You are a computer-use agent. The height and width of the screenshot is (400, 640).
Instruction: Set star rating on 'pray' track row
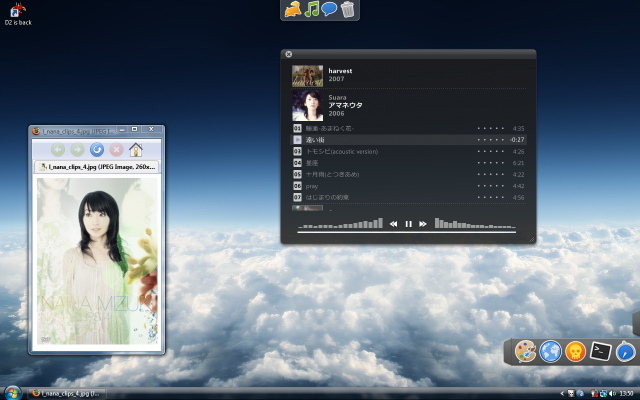491,186
